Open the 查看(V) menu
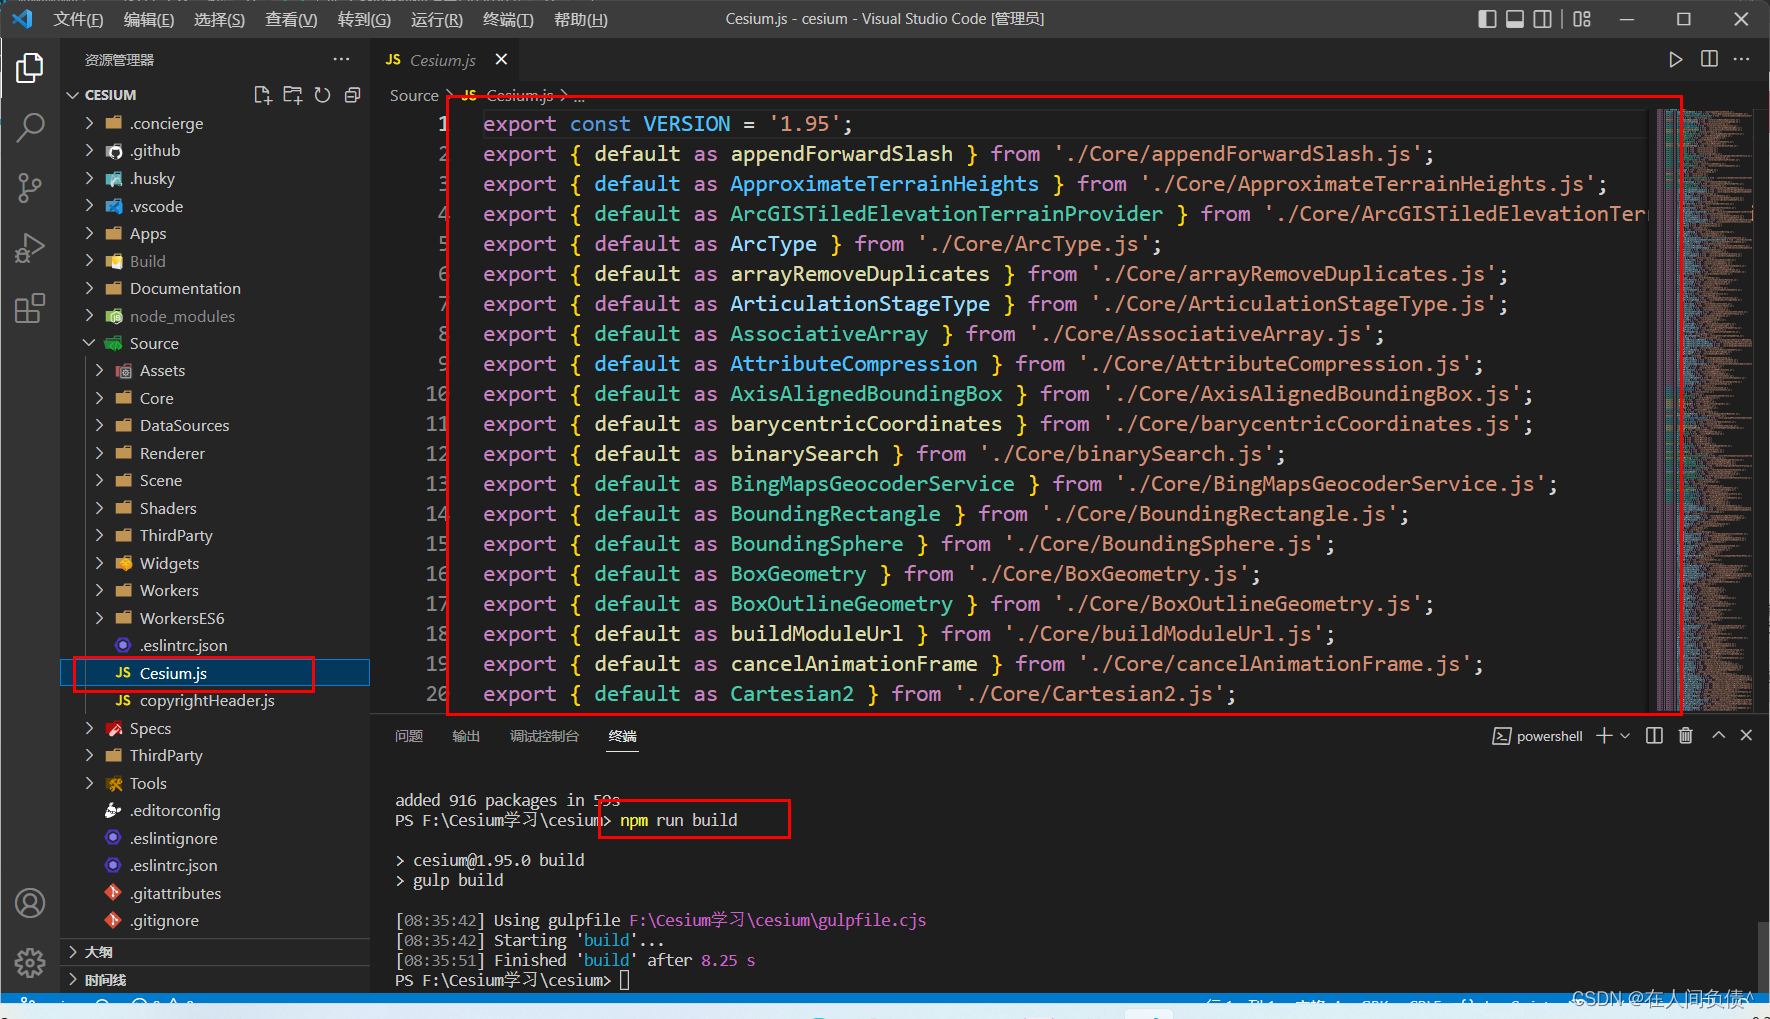Image resolution: width=1770 pixels, height=1019 pixels. point(291,20)
